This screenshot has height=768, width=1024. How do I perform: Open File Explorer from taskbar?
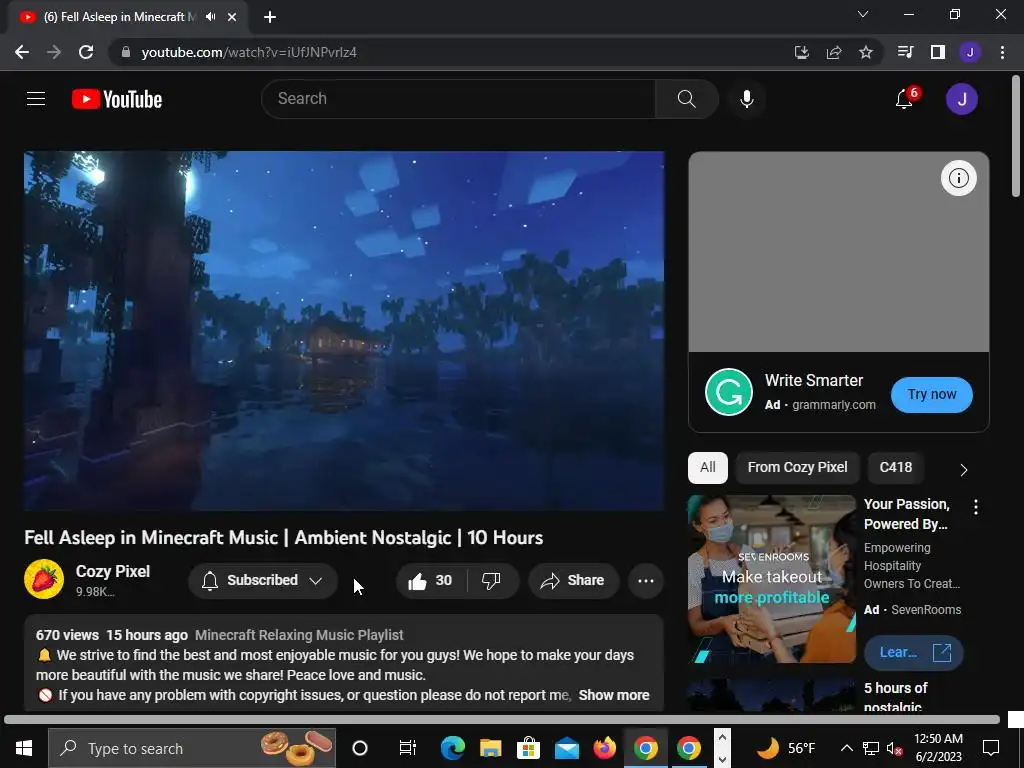tap(490, 748)
